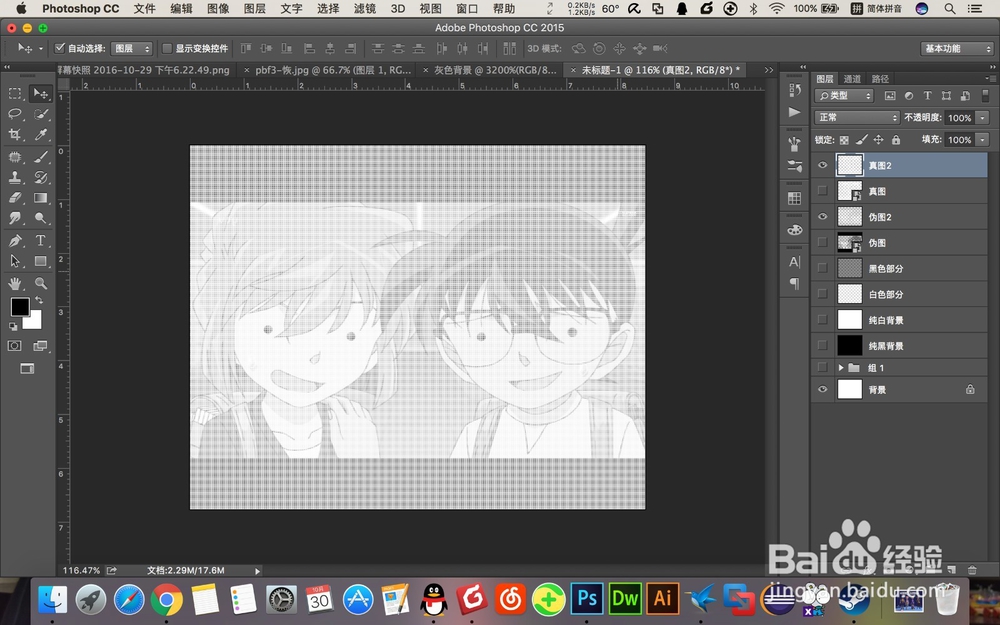Screen dimensions: 1000x625
Task: Hide the 背景 layer
Action: [822, 389]
